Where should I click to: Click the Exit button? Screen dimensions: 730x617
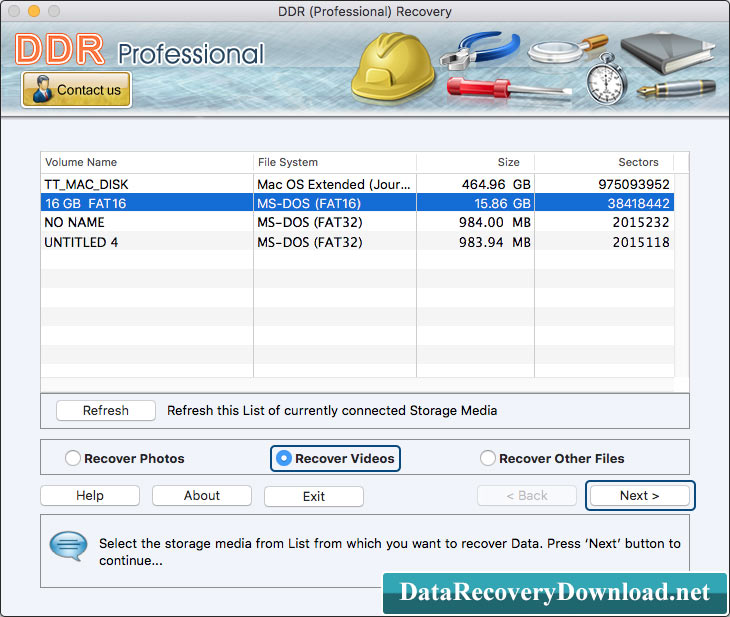click(314, 496)
